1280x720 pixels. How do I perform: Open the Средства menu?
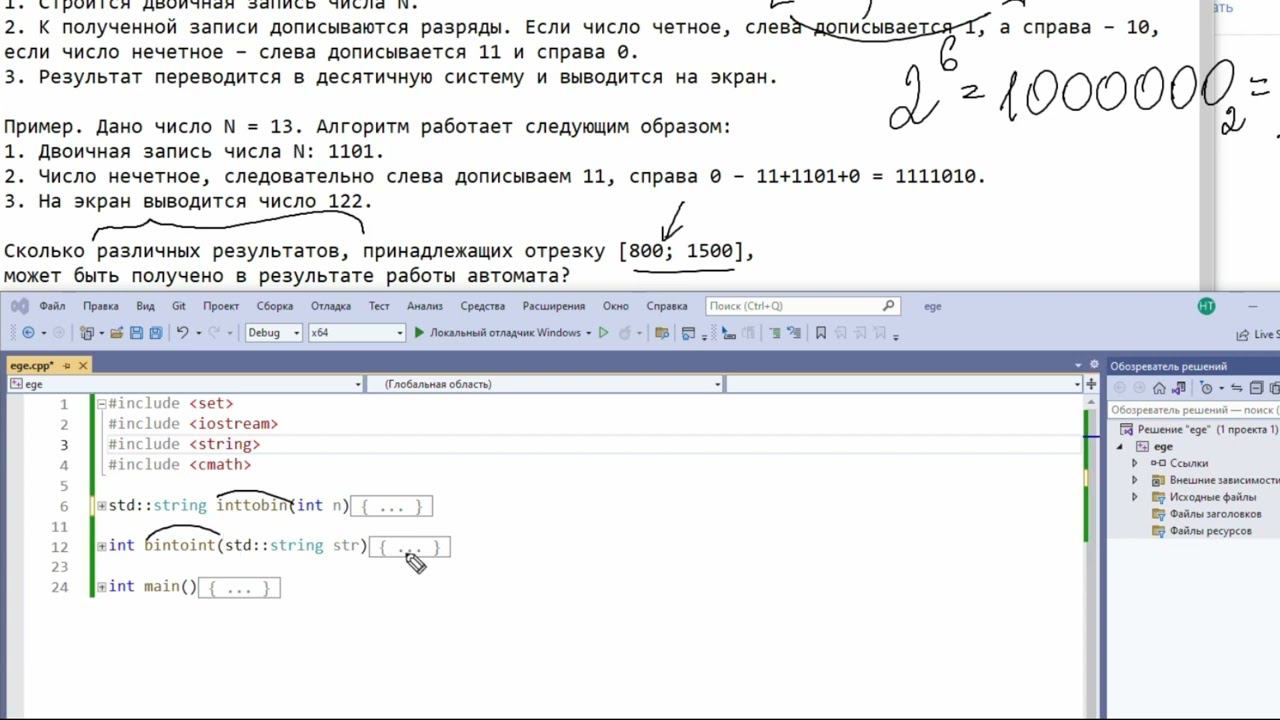coord(483,306)
